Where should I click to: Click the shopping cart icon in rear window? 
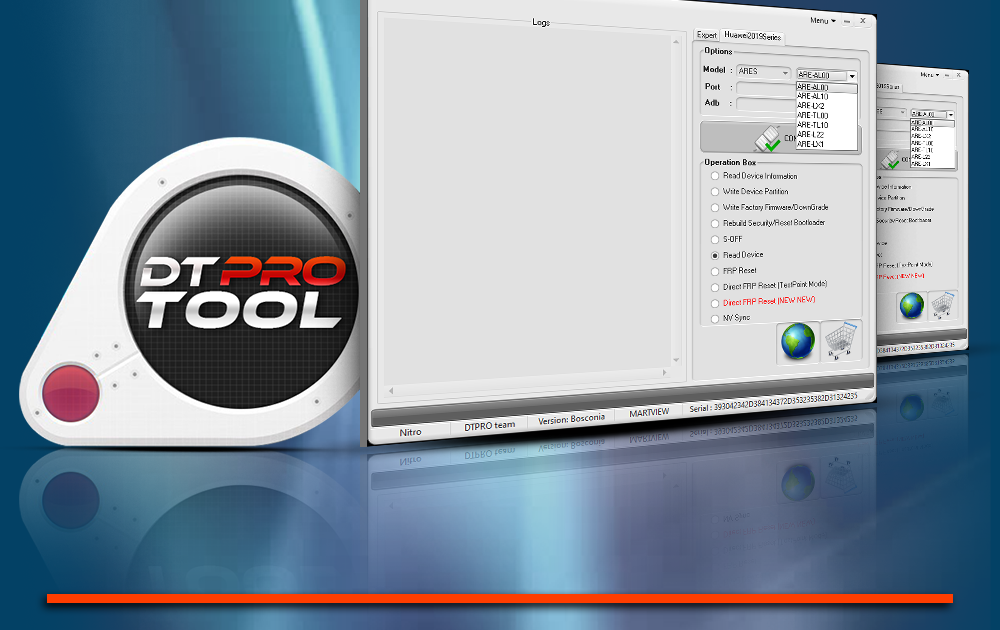tap(942, 304)
